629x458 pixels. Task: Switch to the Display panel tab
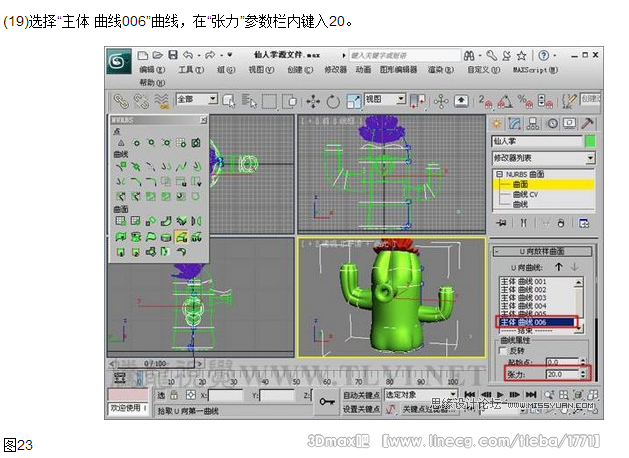point(570,124)
